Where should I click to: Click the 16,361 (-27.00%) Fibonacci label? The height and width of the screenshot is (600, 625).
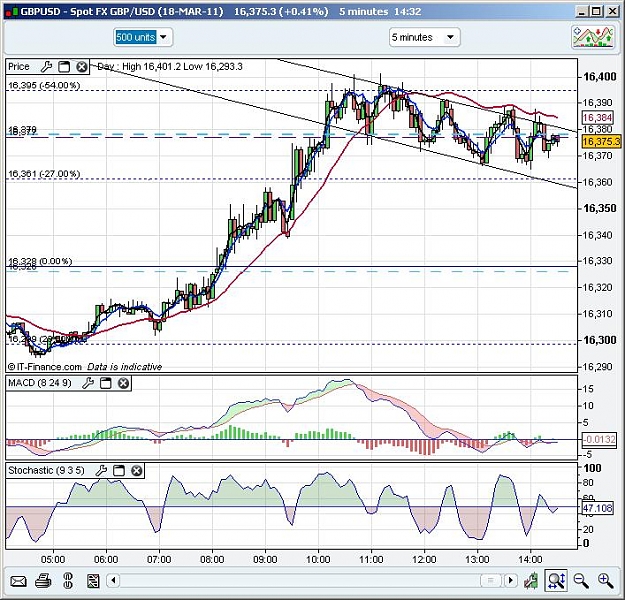pyautogui.click(x=44, y=174)
